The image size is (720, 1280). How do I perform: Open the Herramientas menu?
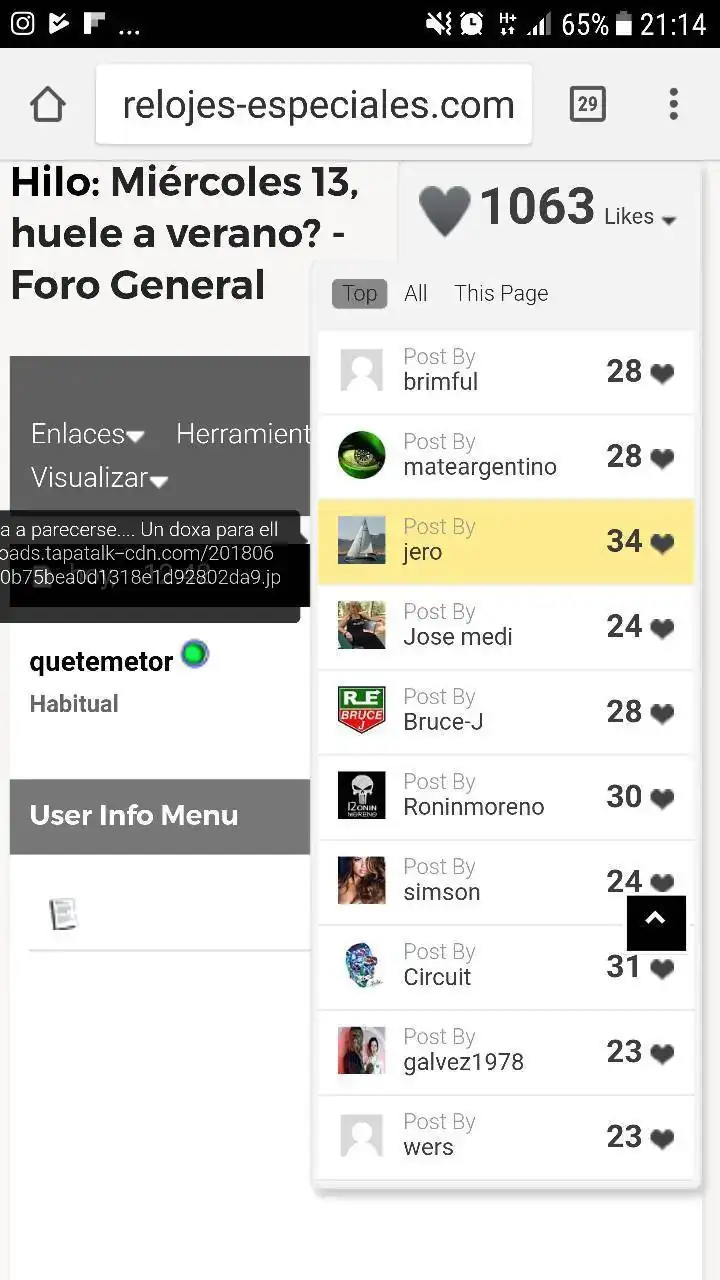pyautogui.click(x=243, y=433)
